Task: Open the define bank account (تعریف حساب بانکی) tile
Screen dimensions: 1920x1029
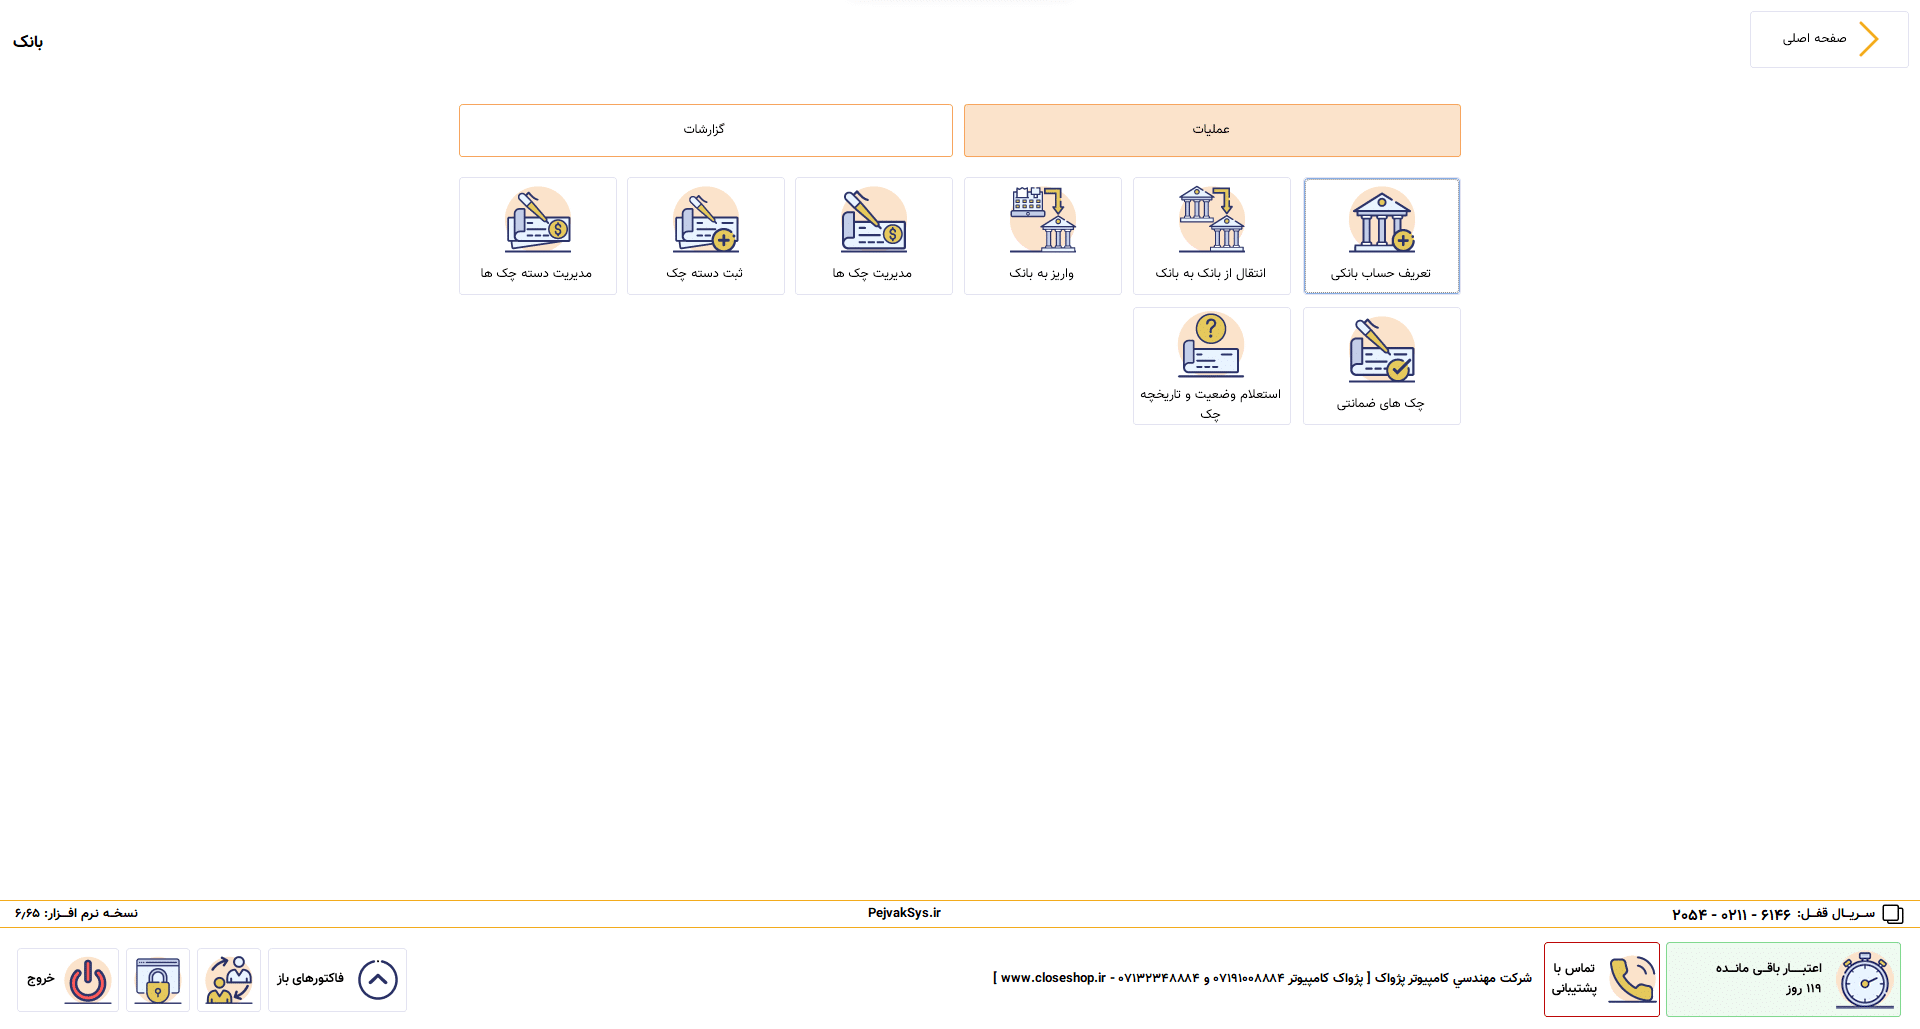Action: 1382,236
